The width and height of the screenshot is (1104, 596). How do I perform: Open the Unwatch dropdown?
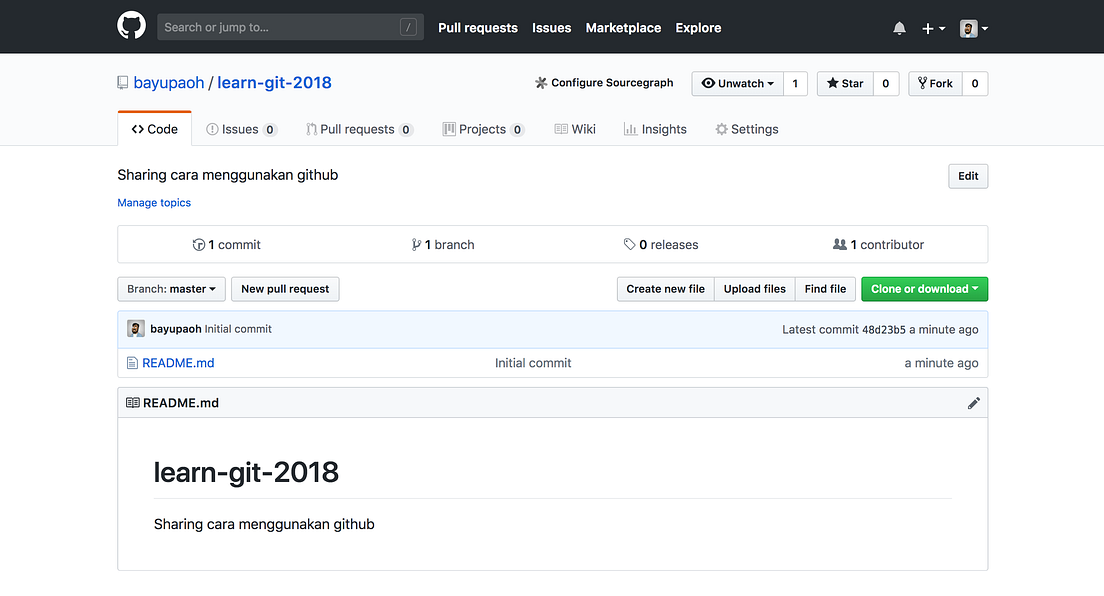[x=736, y=83]
